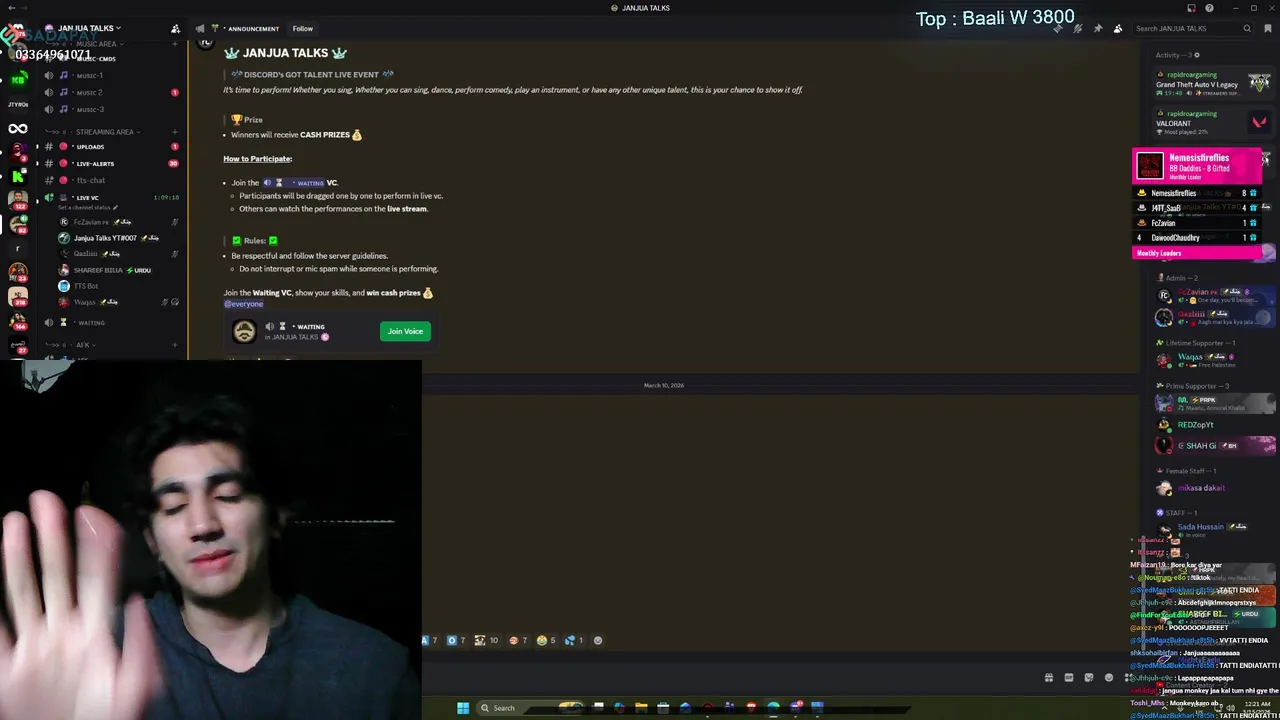This screenshot has height=720, width=1280.
Task: Open the tts-chat channel
Action: point(110,181)
